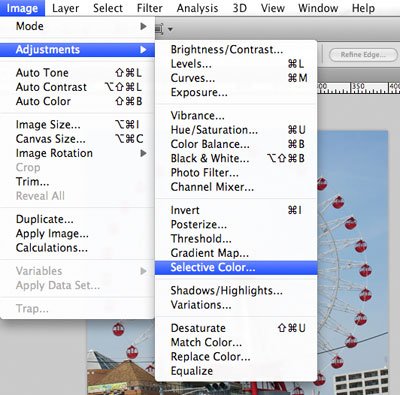
Task: Click the horizontal ruler at 350
Action: tap(358, 87)
